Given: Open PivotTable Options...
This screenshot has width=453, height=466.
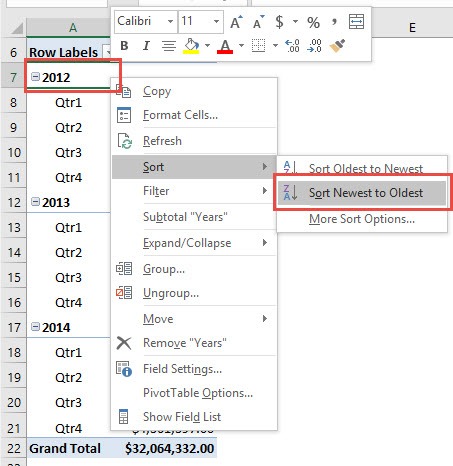Looking at the screenshot, I should point(194,393).
